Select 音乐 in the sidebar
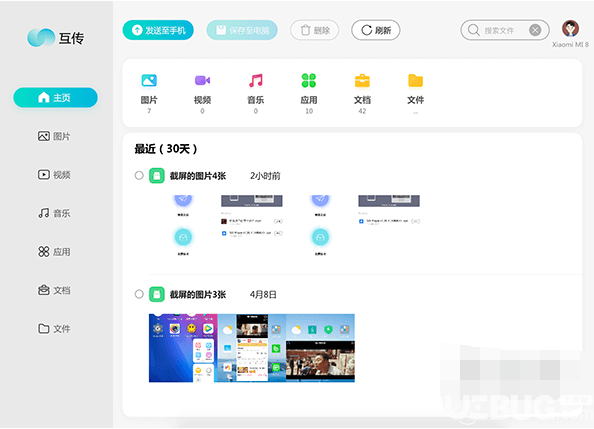This screenshot has width=594, height=429. [x=55, y=213]
